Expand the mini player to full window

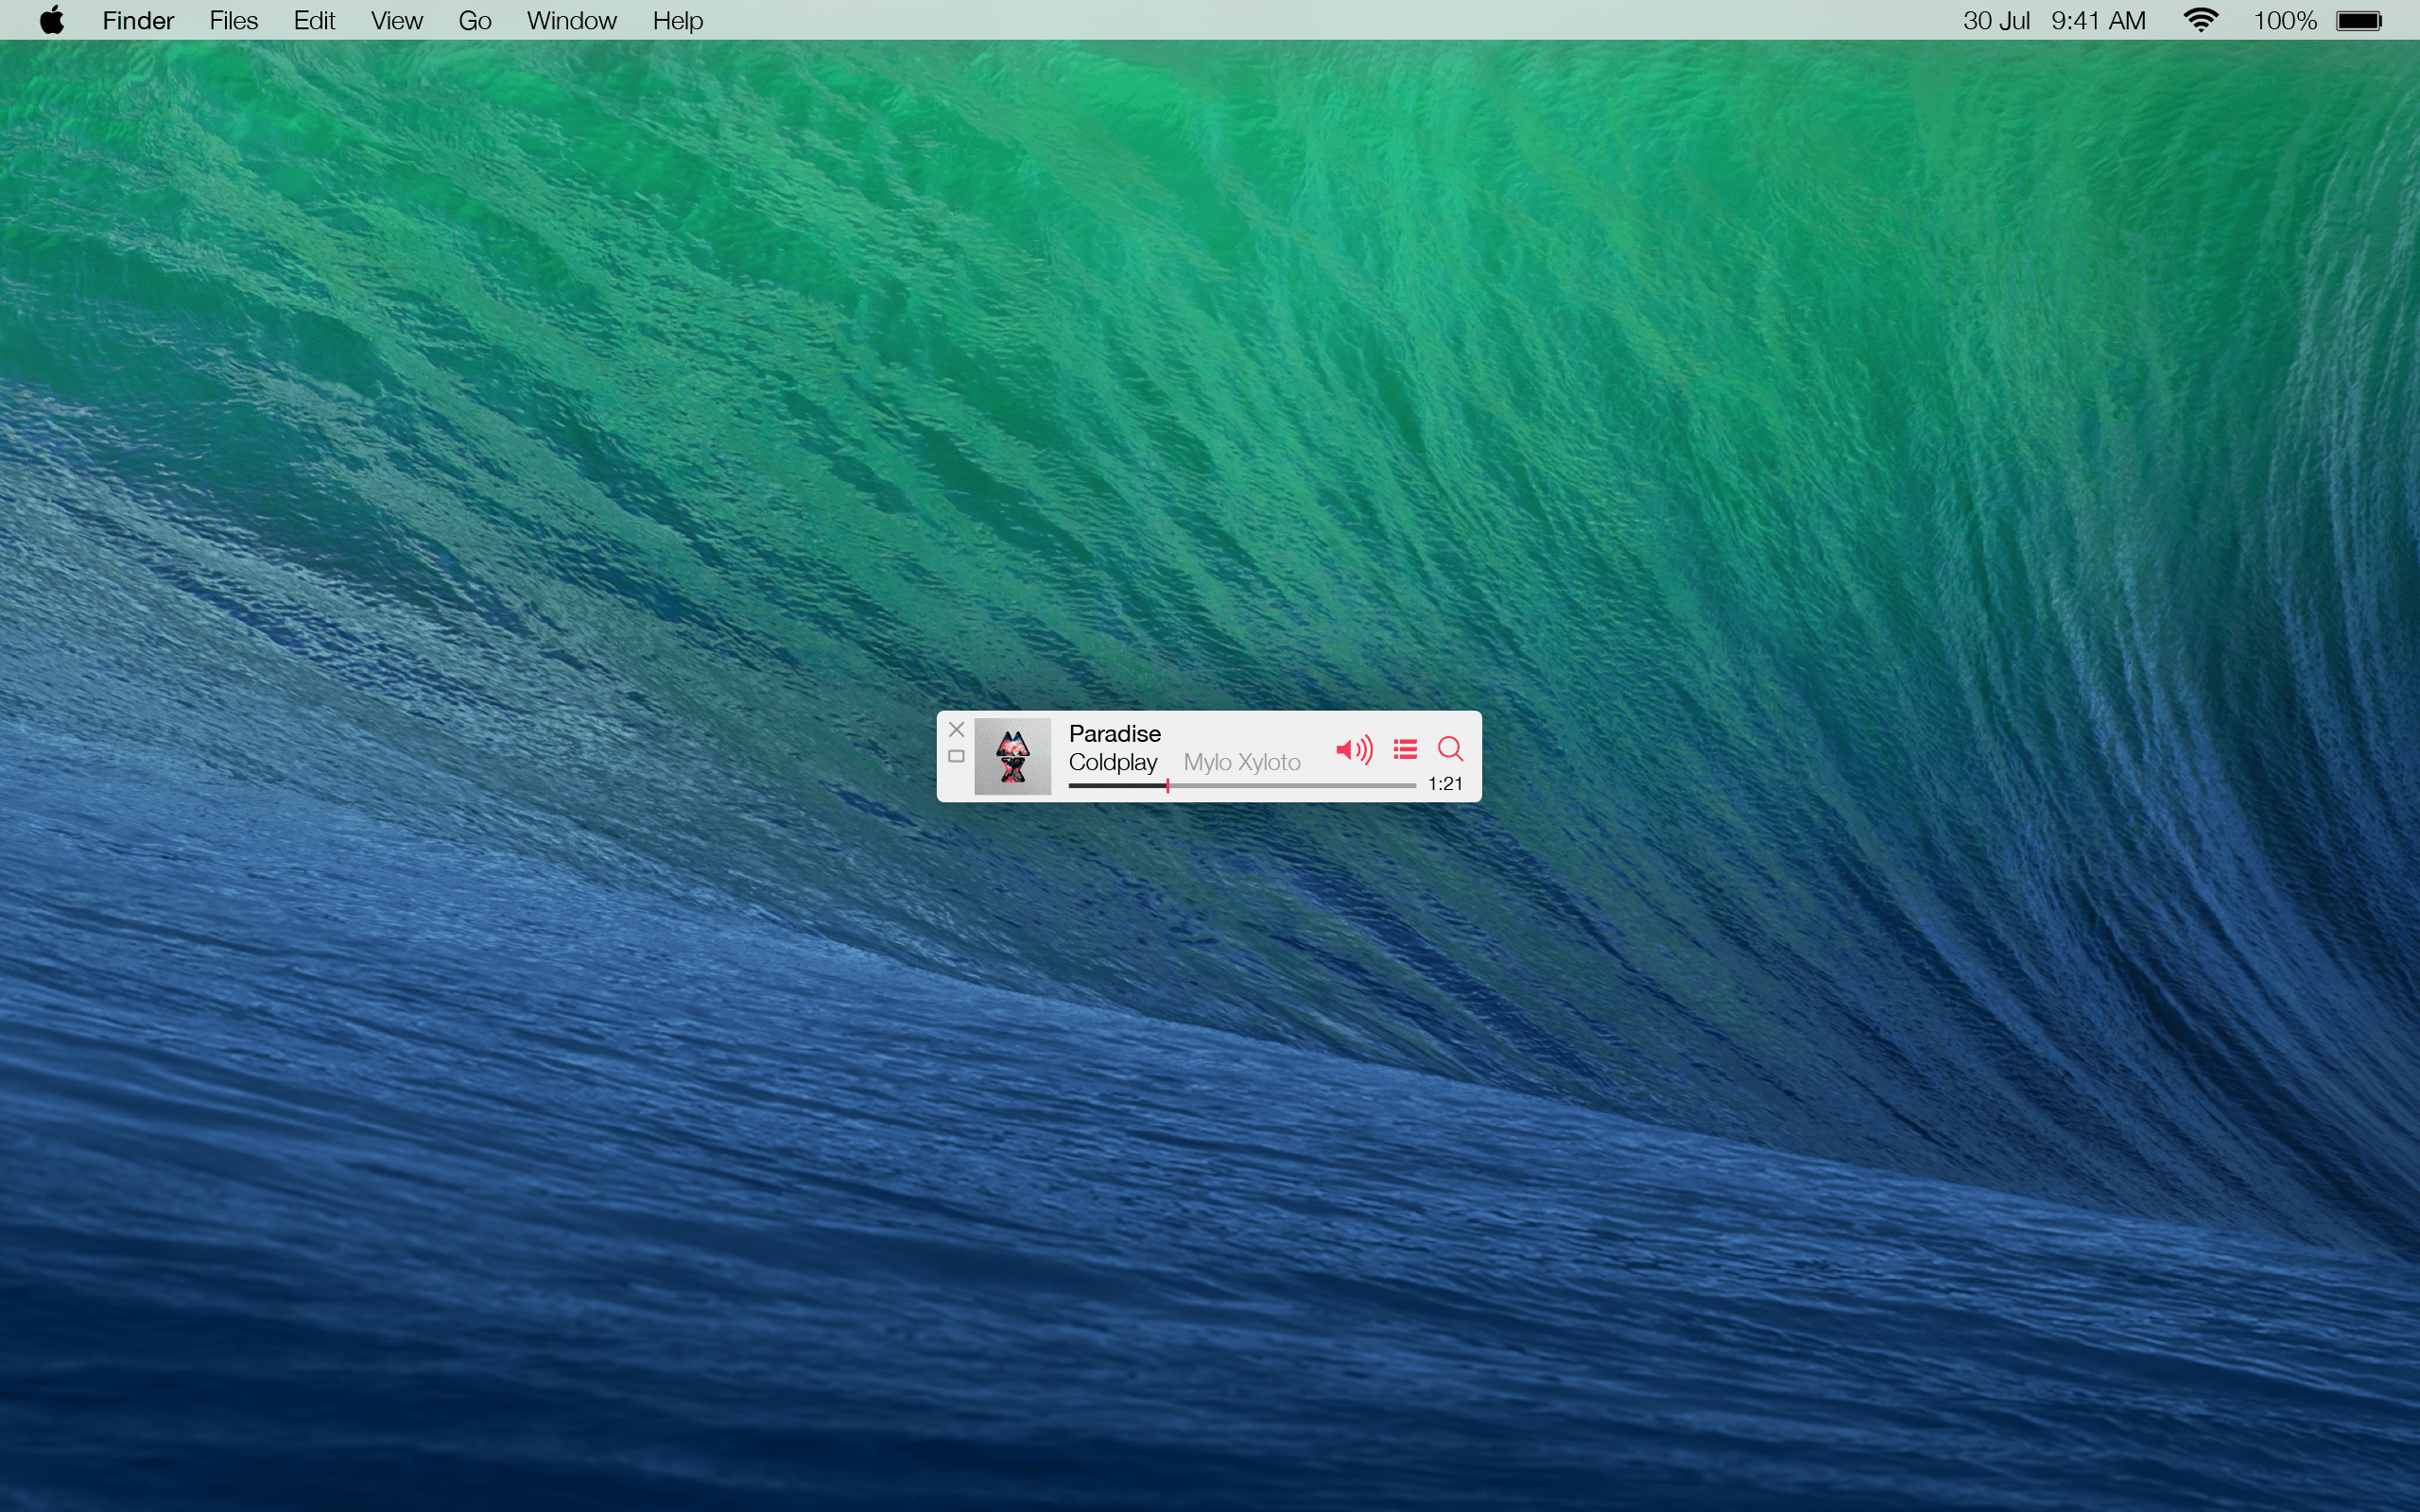click(x=956, y=757)
